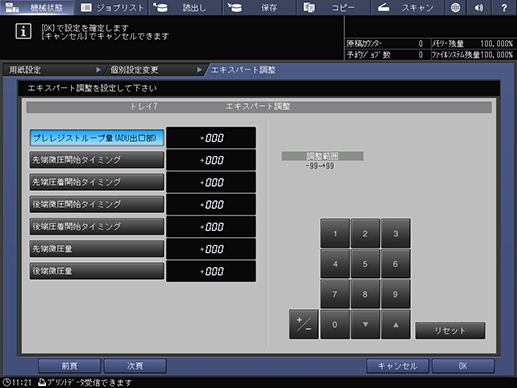
Task: Click value field for 後端微圧量
Action: pyautogui.click(x=211, y=271)
